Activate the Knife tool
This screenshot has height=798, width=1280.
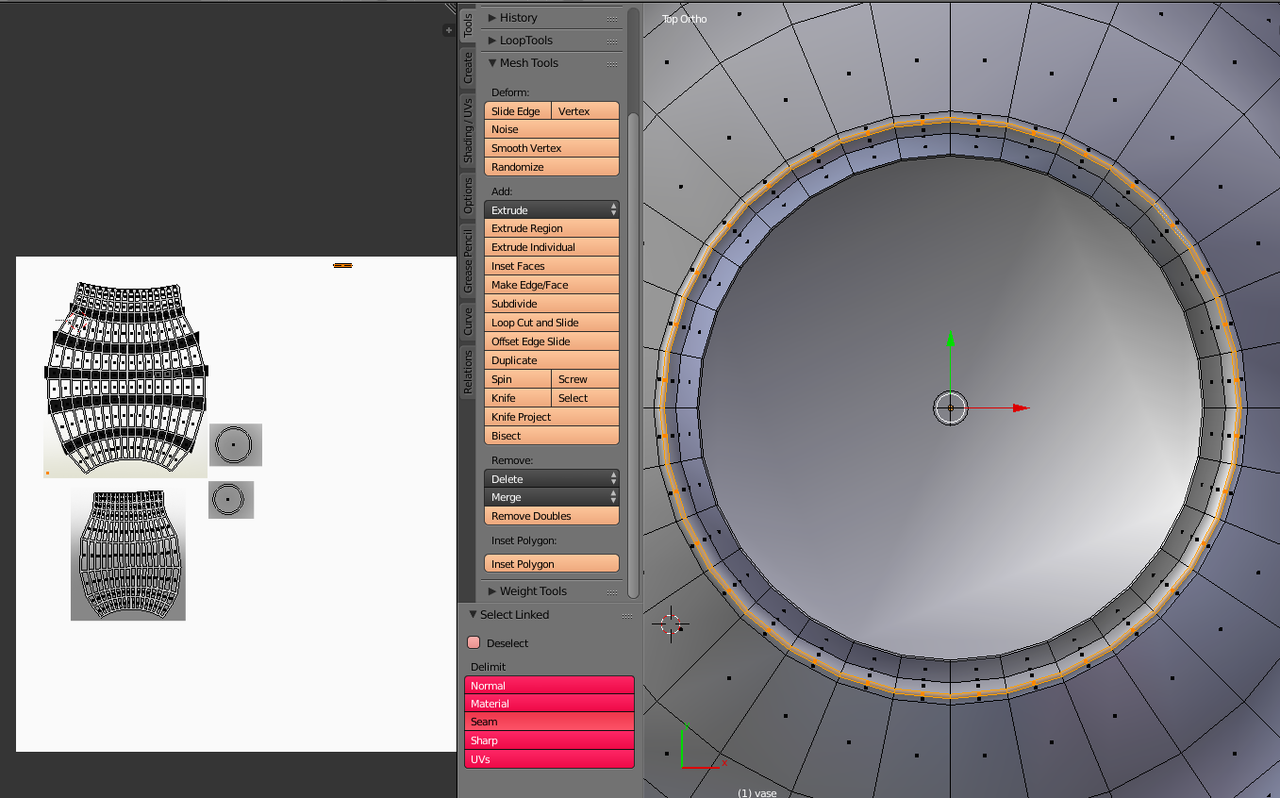pos(518,398)
